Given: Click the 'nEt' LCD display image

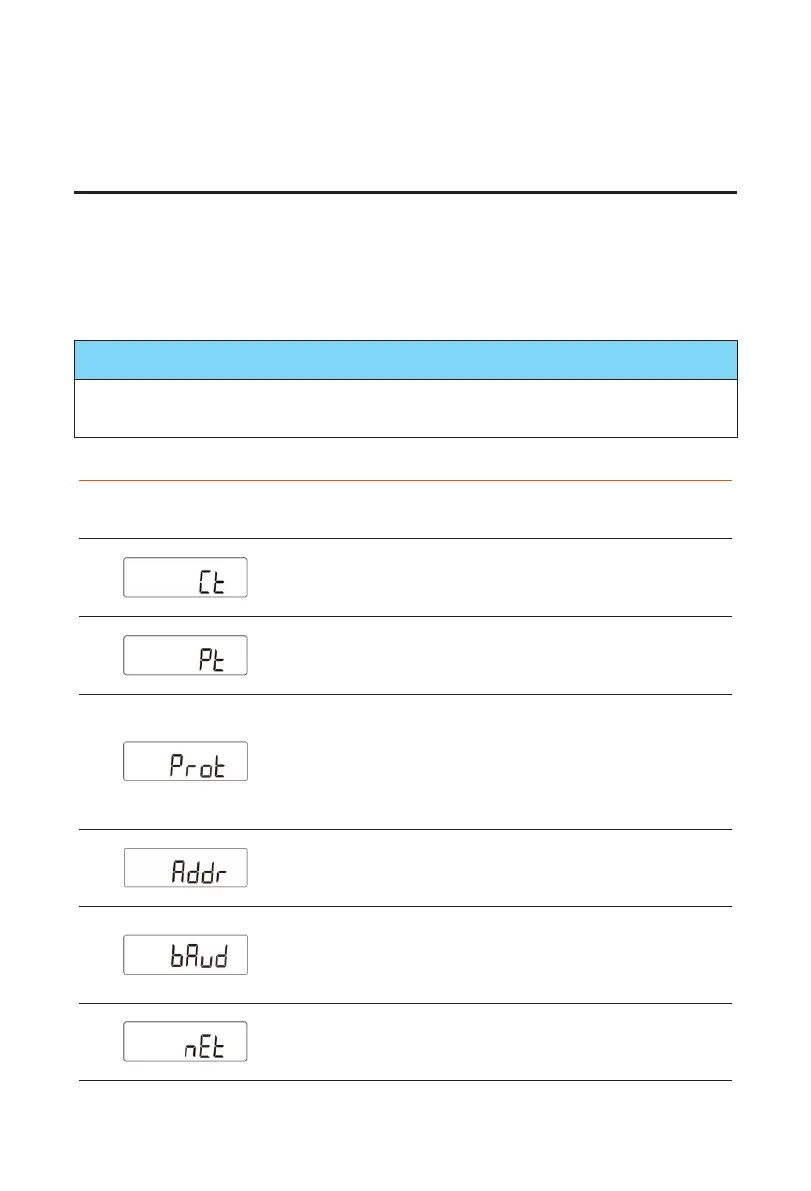Looking at the screenshot, I should coord(185,1041).
